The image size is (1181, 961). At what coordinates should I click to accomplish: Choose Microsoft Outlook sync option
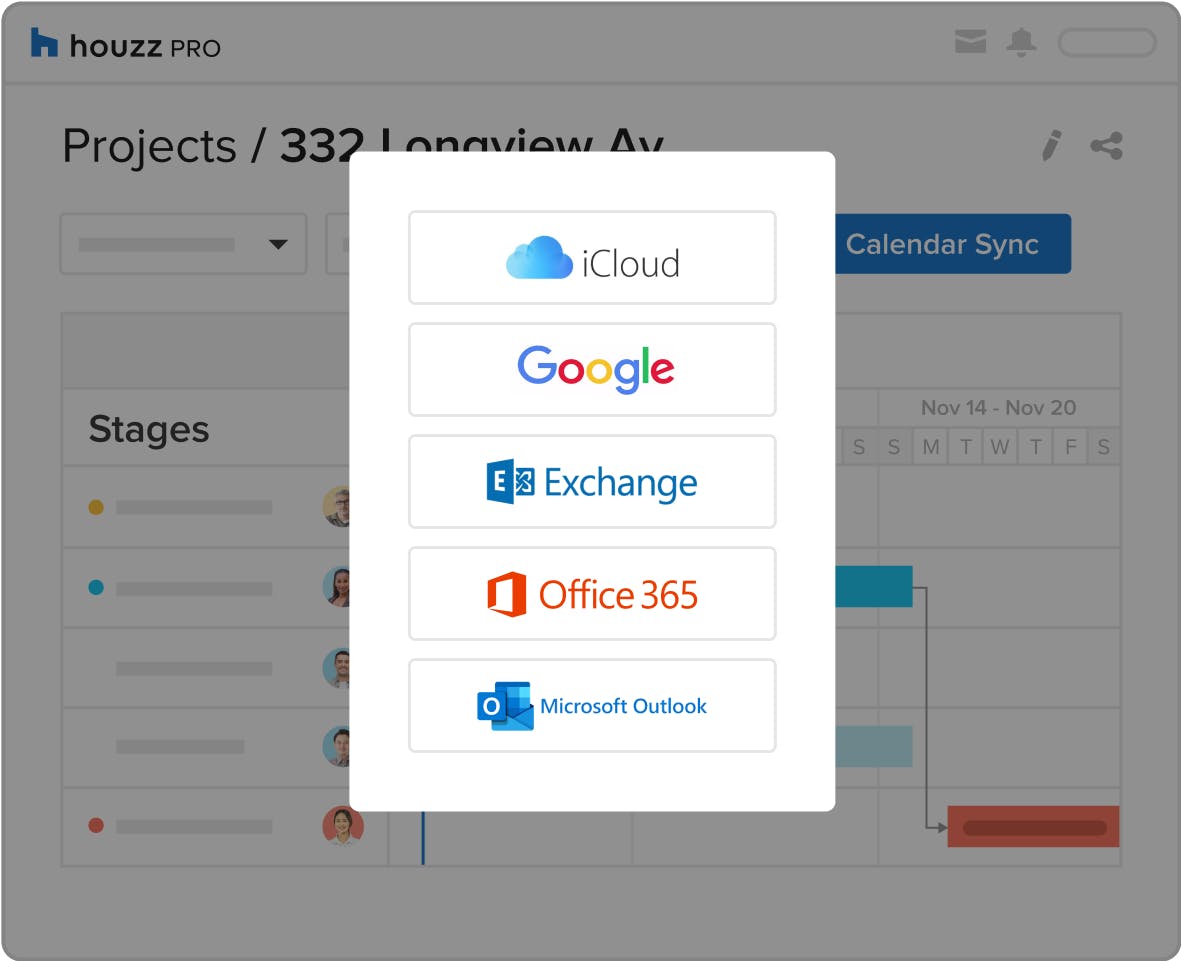(x=592, y=706)
